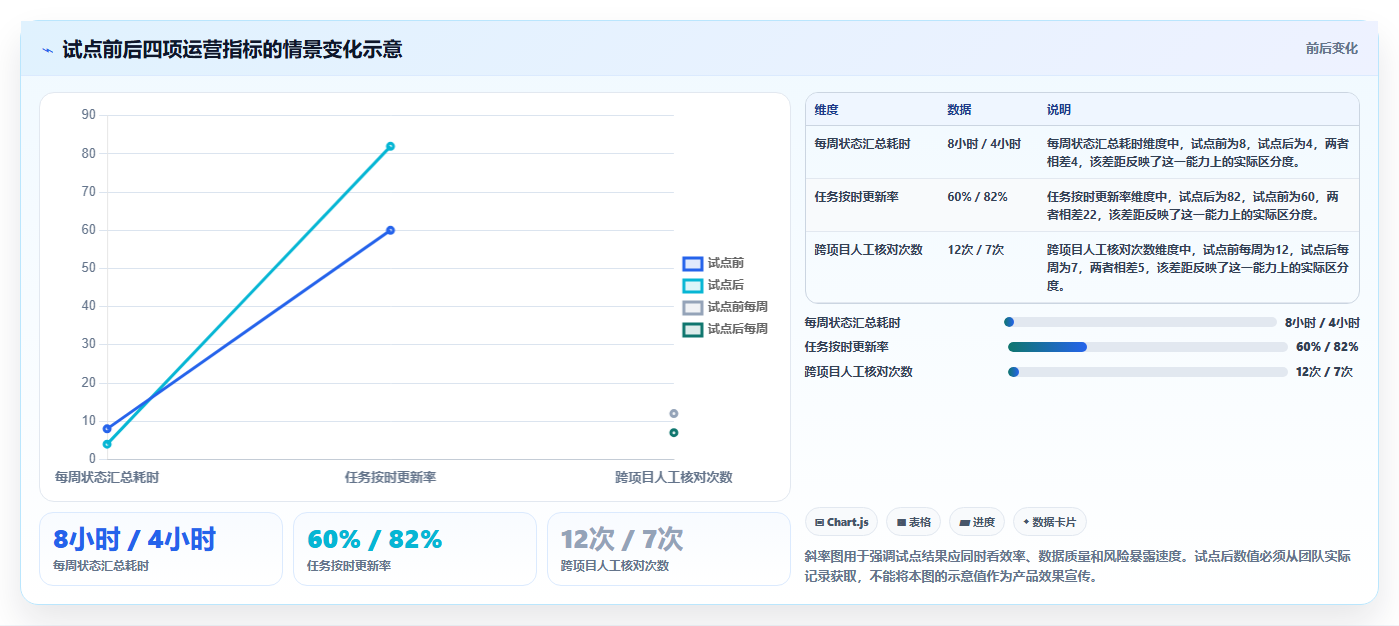Select the 数据卡片 tag

(x=1049, y=522)
